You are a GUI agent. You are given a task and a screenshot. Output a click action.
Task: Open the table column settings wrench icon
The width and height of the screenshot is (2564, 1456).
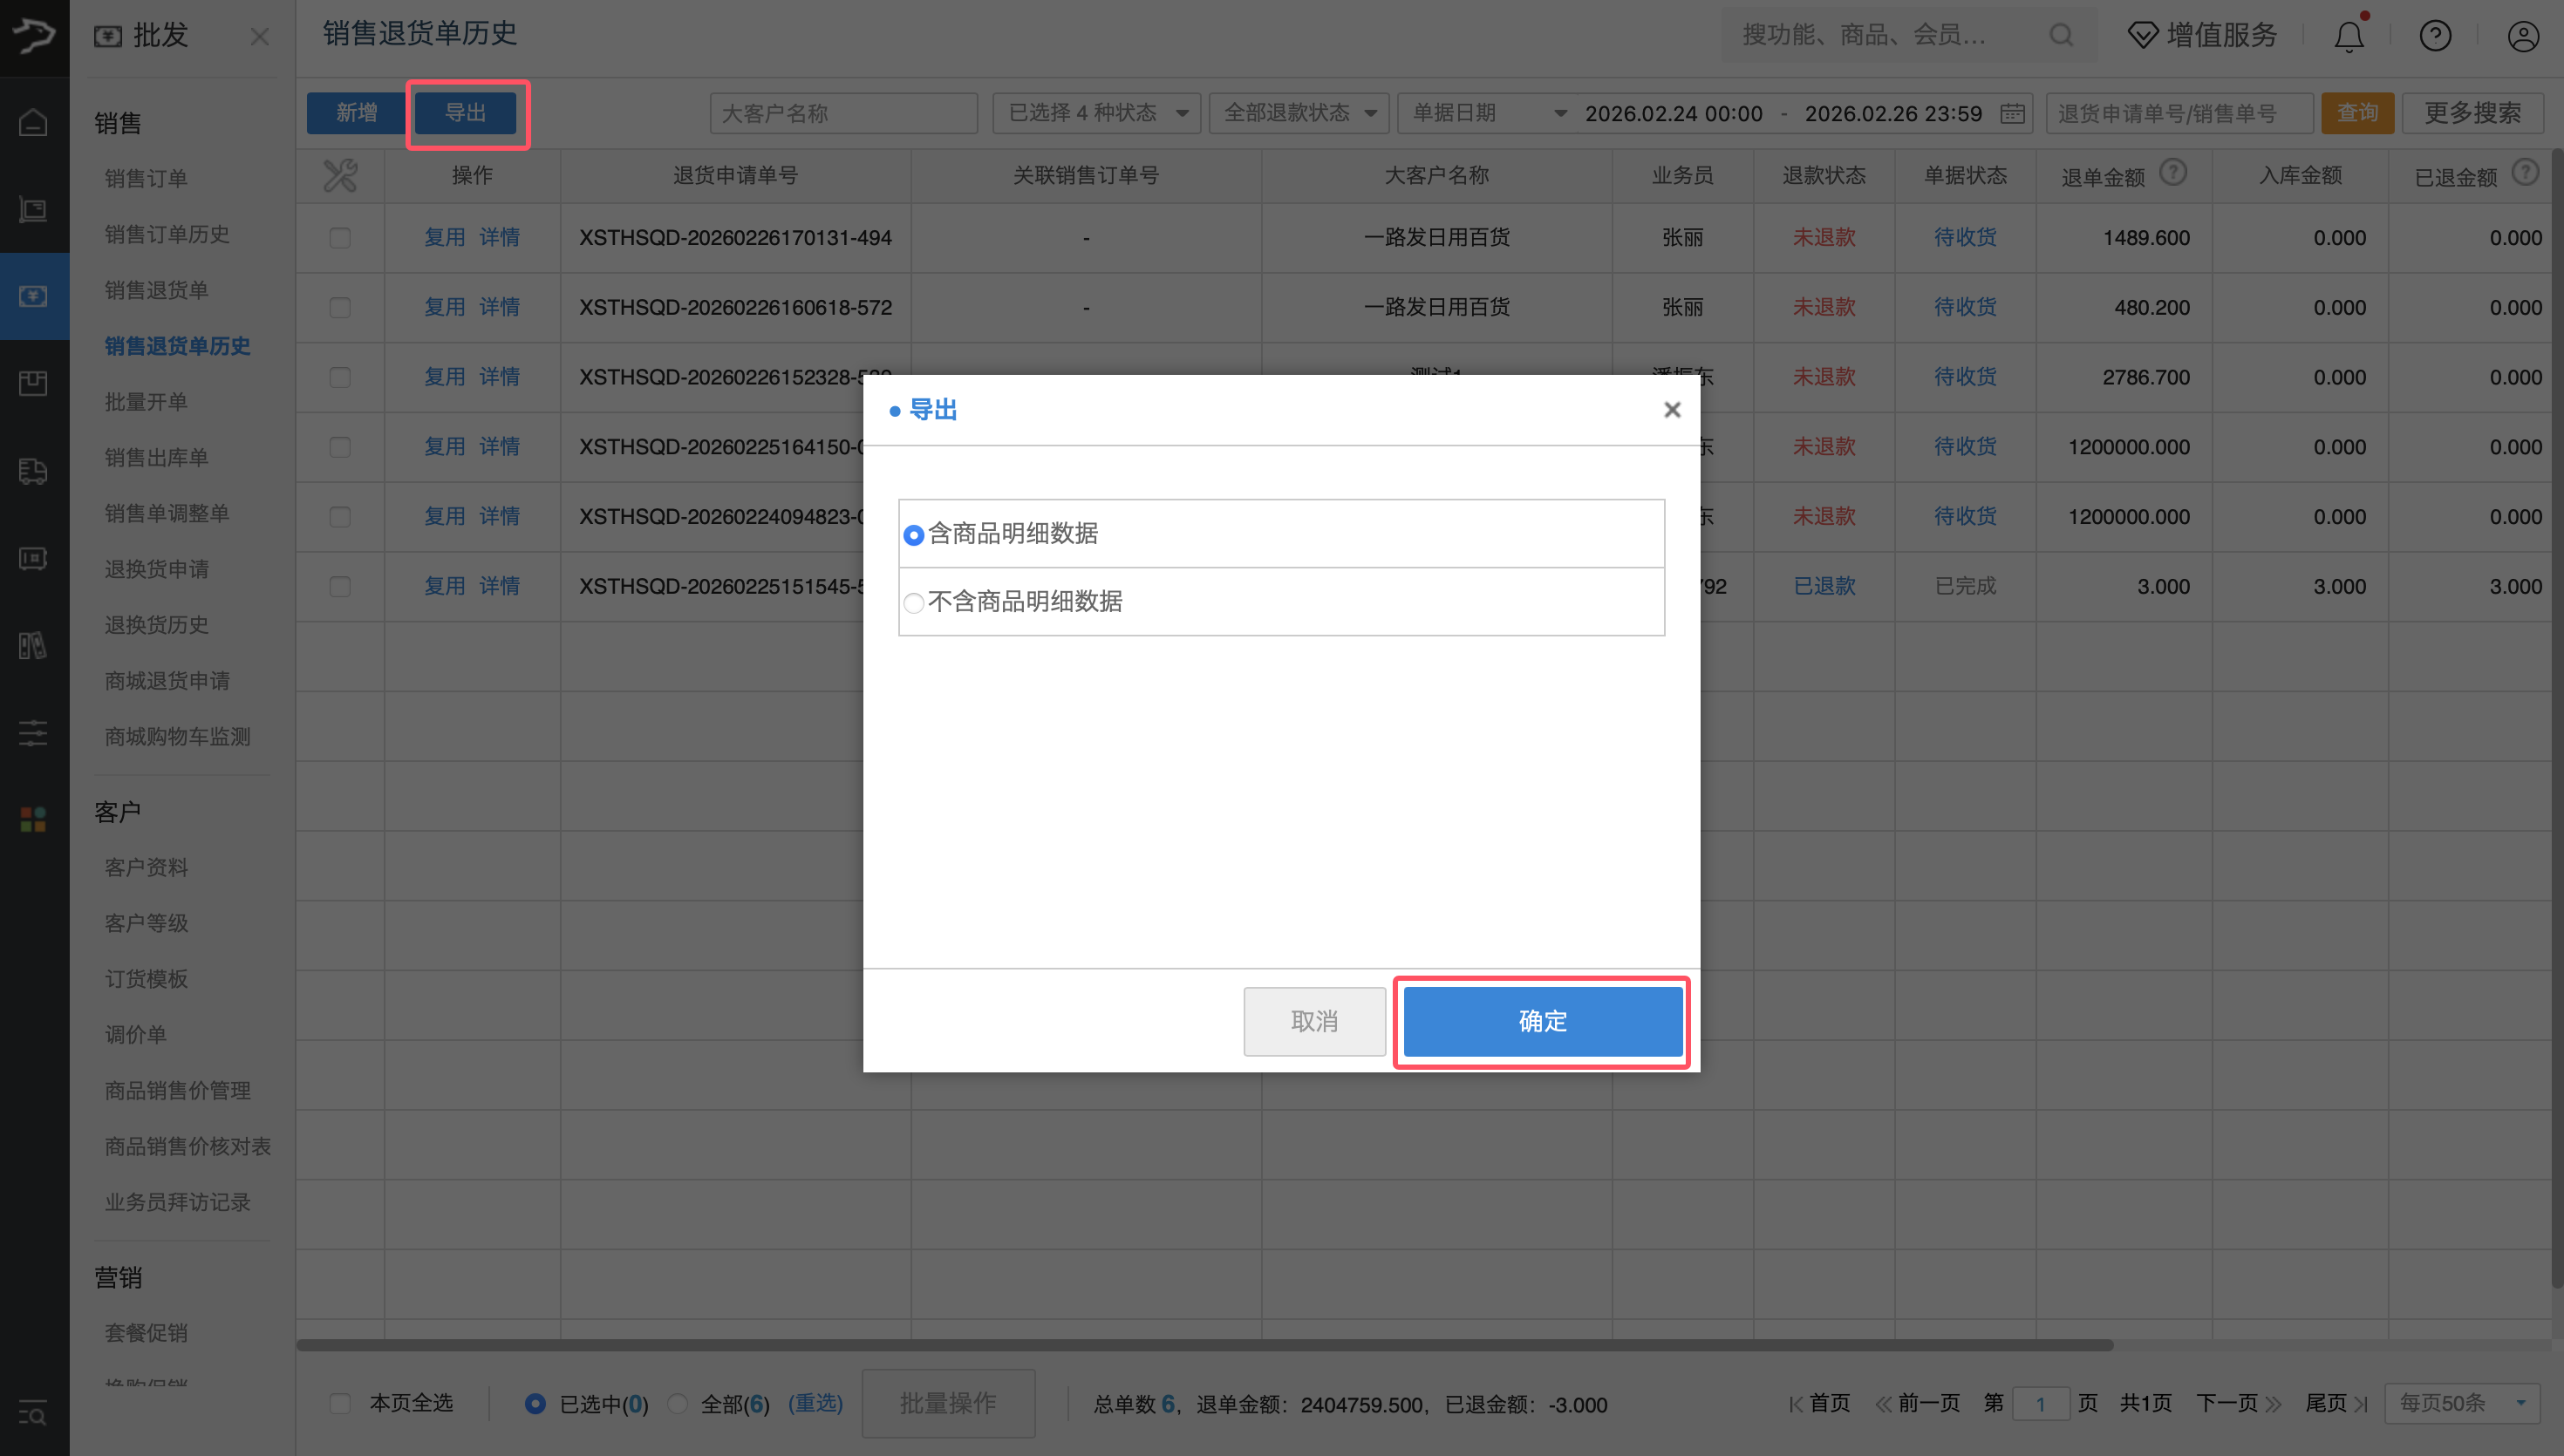click(x=340, y=176)
